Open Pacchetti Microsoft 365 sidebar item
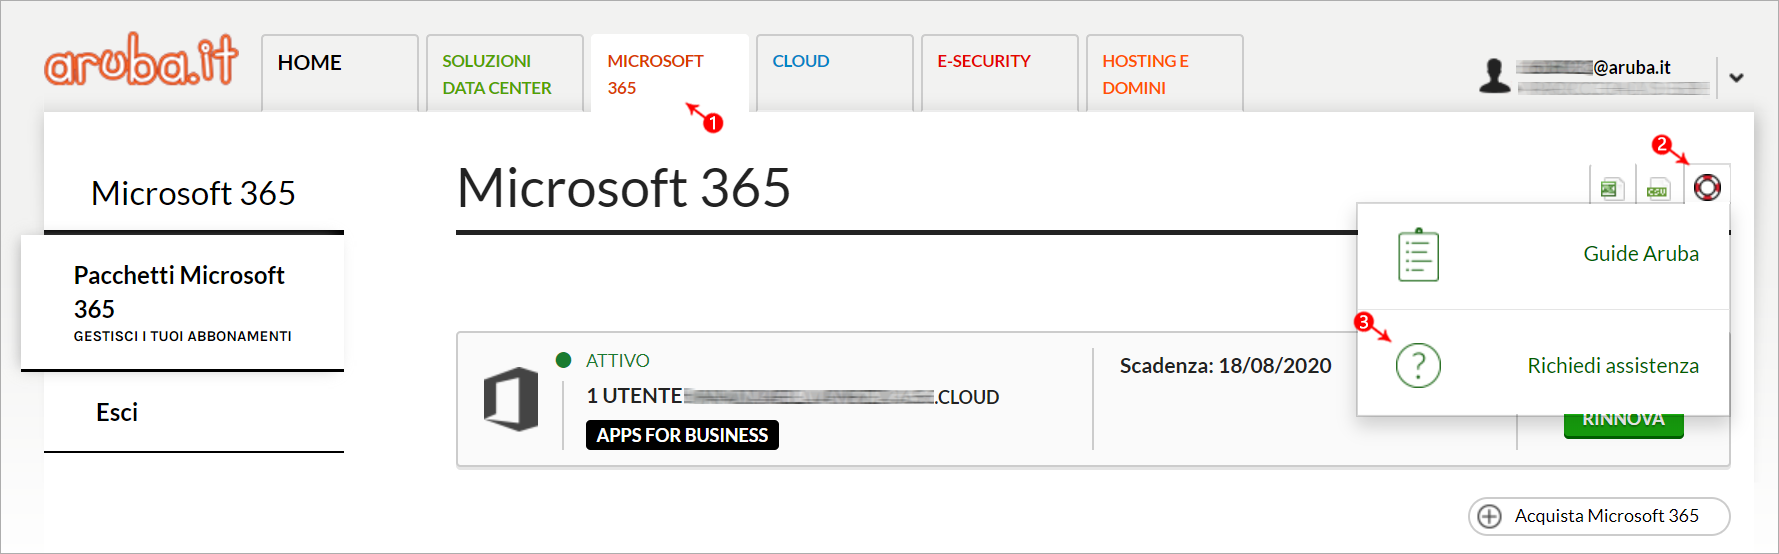This screenshot has width=1779, height=554. (x=182, y=303)
